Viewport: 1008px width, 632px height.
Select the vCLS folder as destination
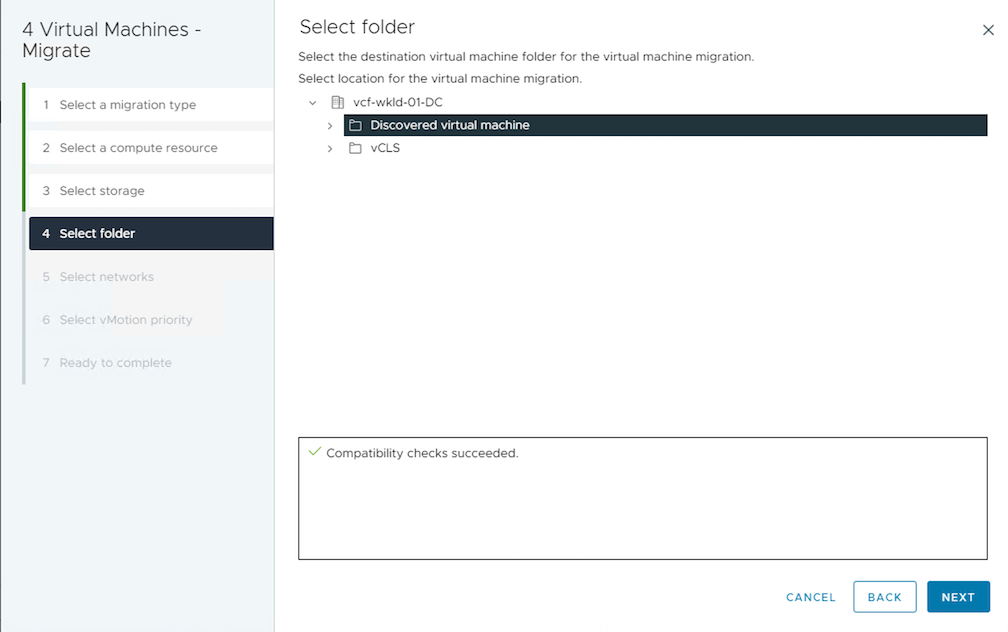[385, 148]
